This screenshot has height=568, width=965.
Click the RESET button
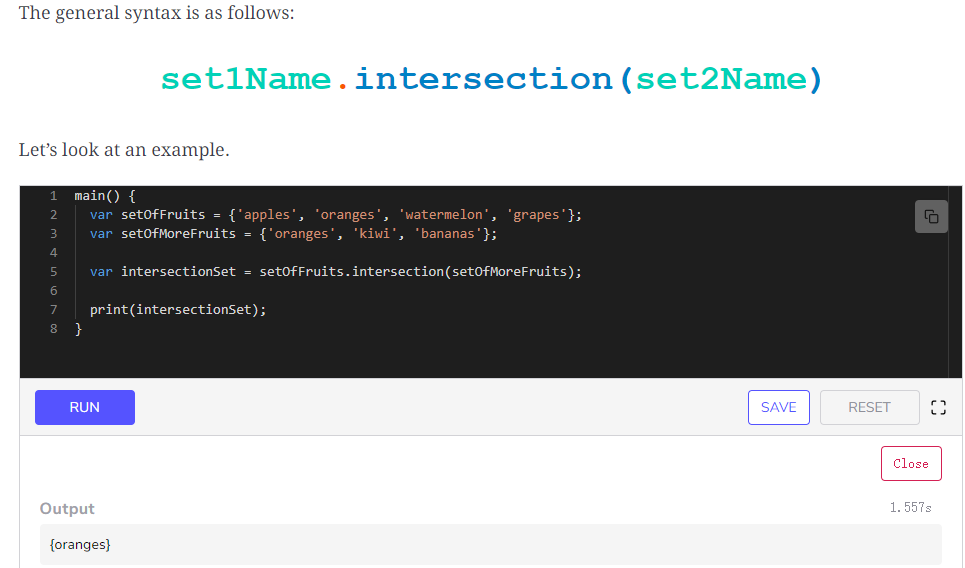coord(869,407)
